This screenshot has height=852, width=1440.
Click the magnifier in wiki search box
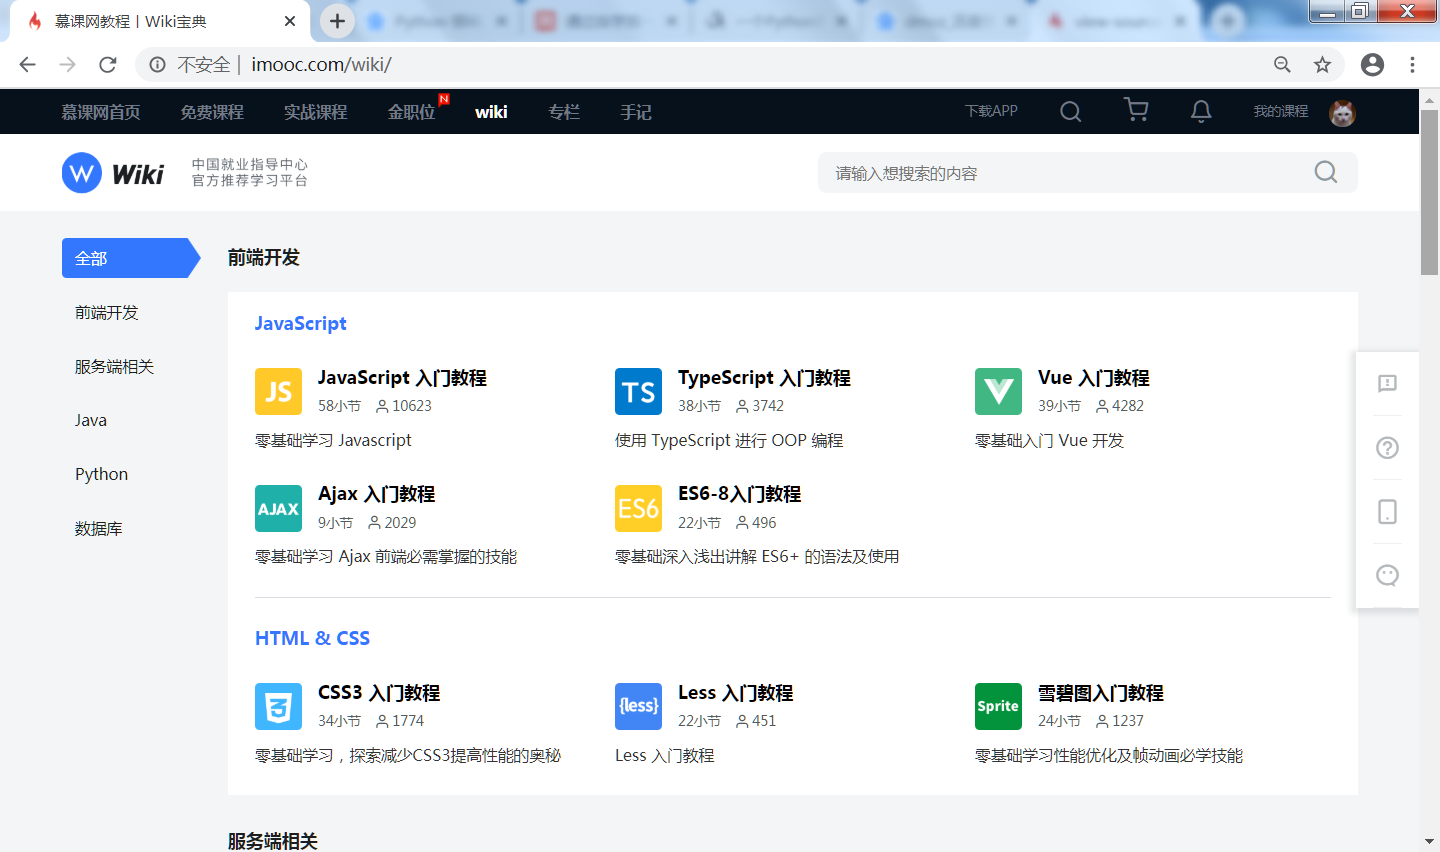[x=1326, y=172]
